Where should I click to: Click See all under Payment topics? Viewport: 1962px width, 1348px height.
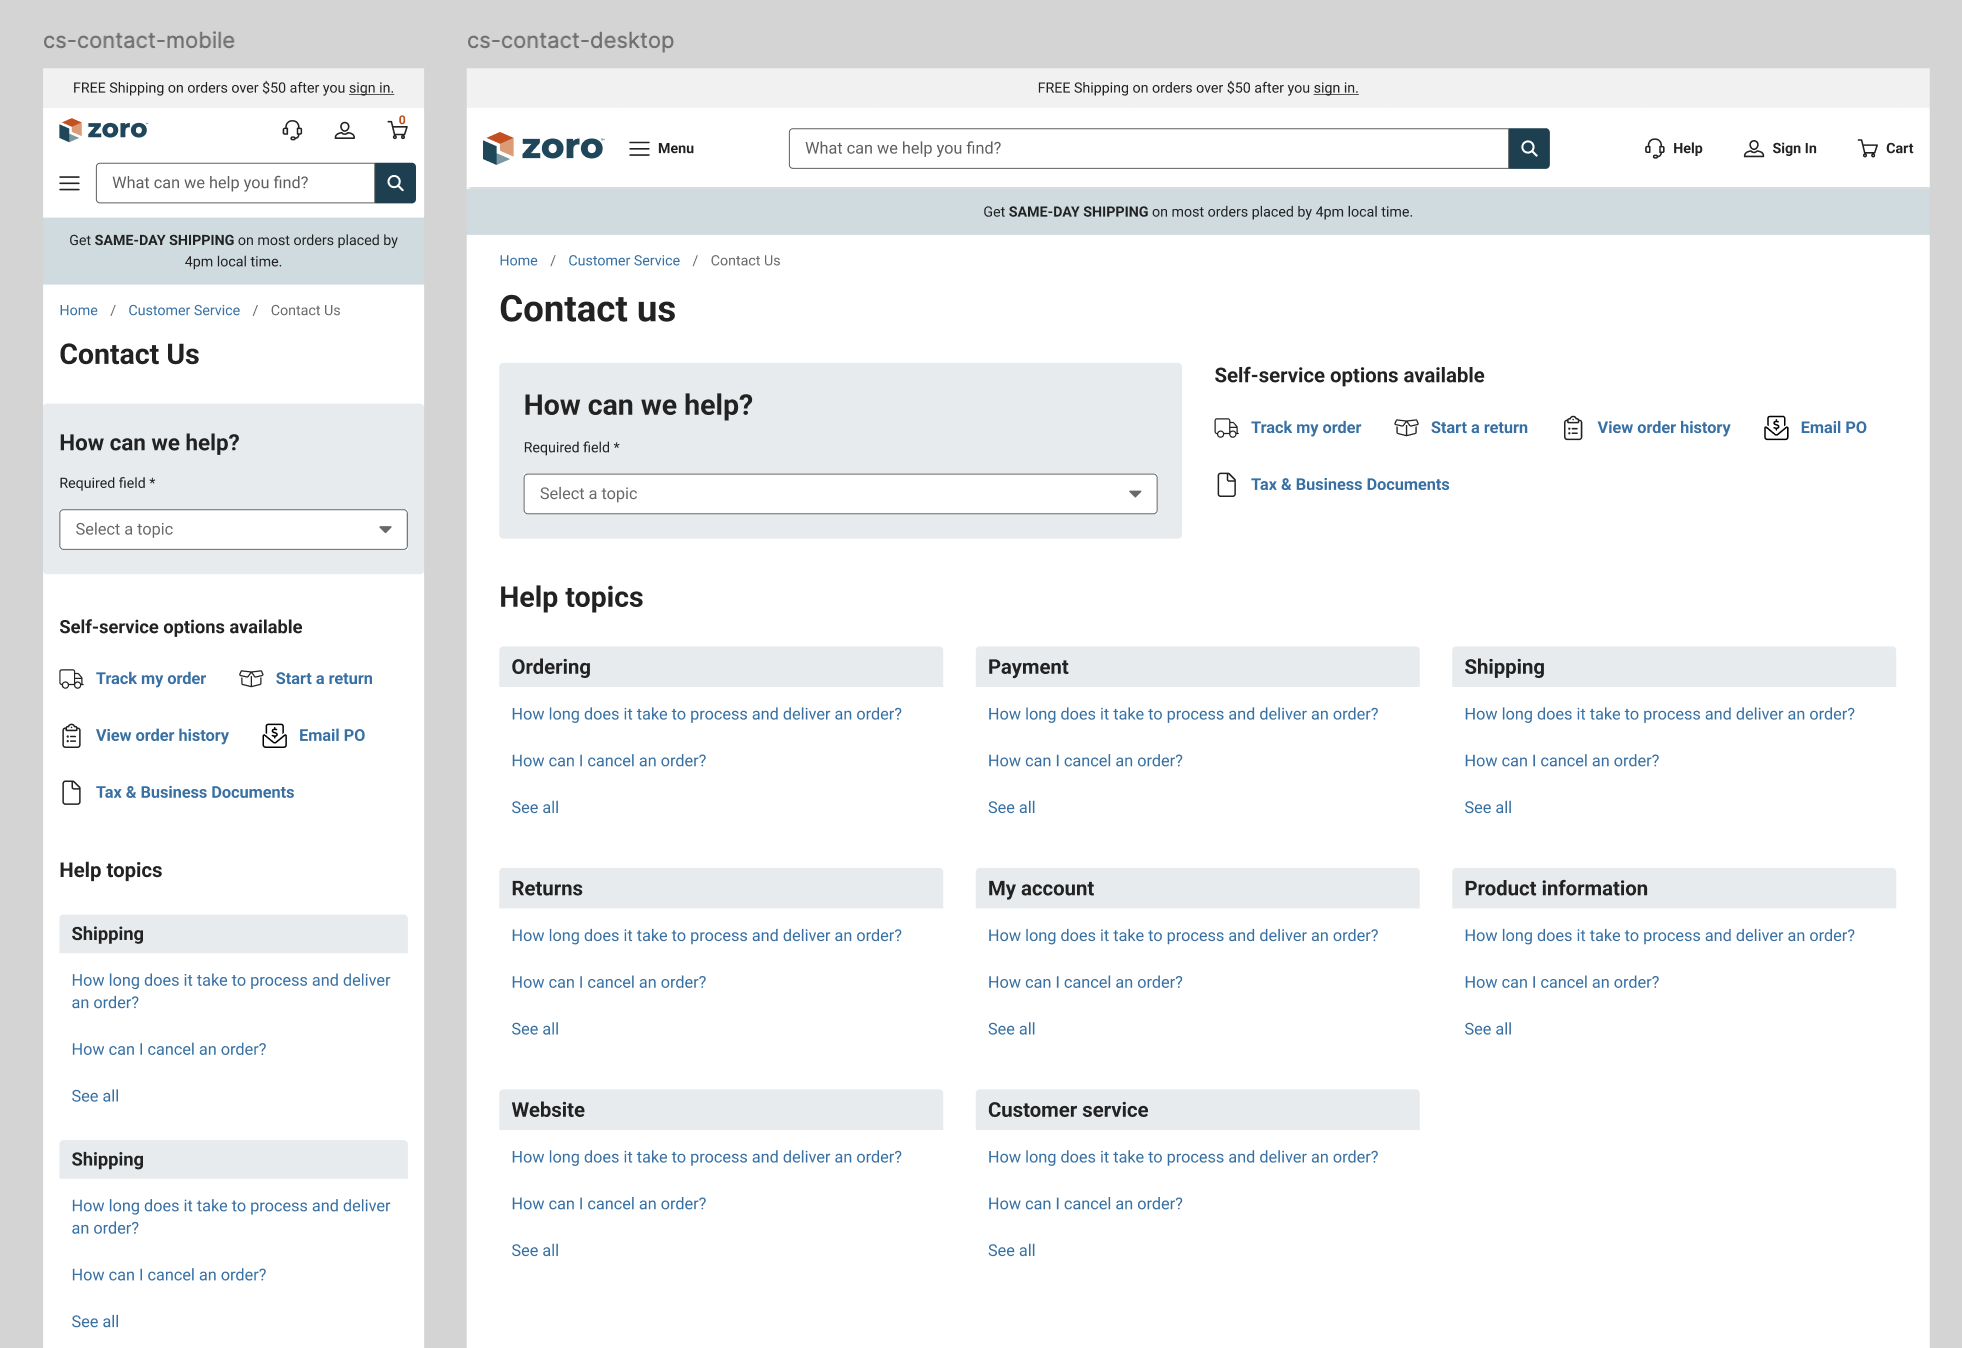click(1011, 807)
